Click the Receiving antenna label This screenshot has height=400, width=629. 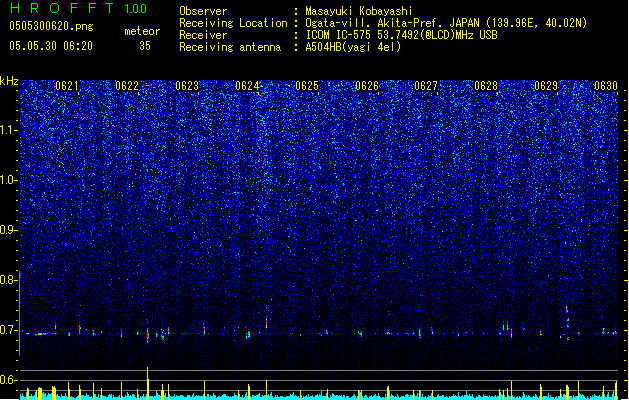230,47
